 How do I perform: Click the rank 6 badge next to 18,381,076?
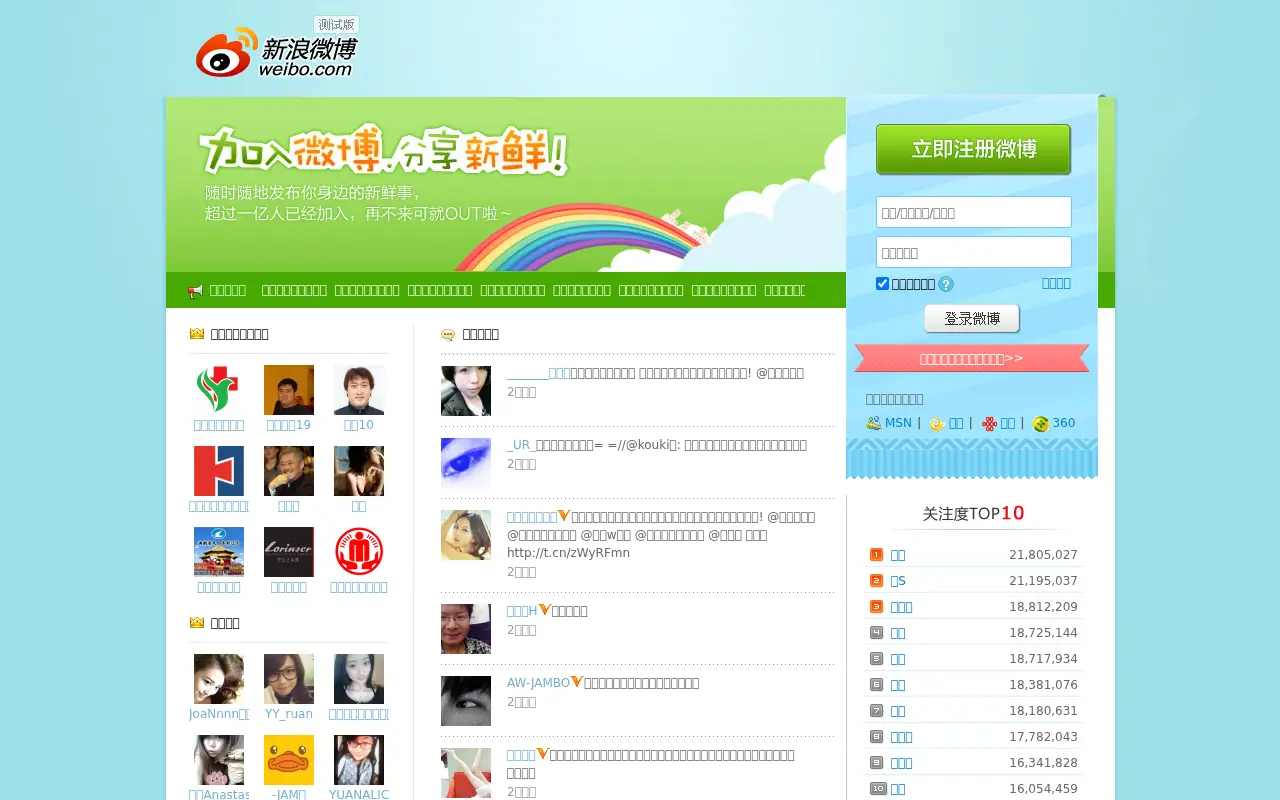(x=876, y=685)
